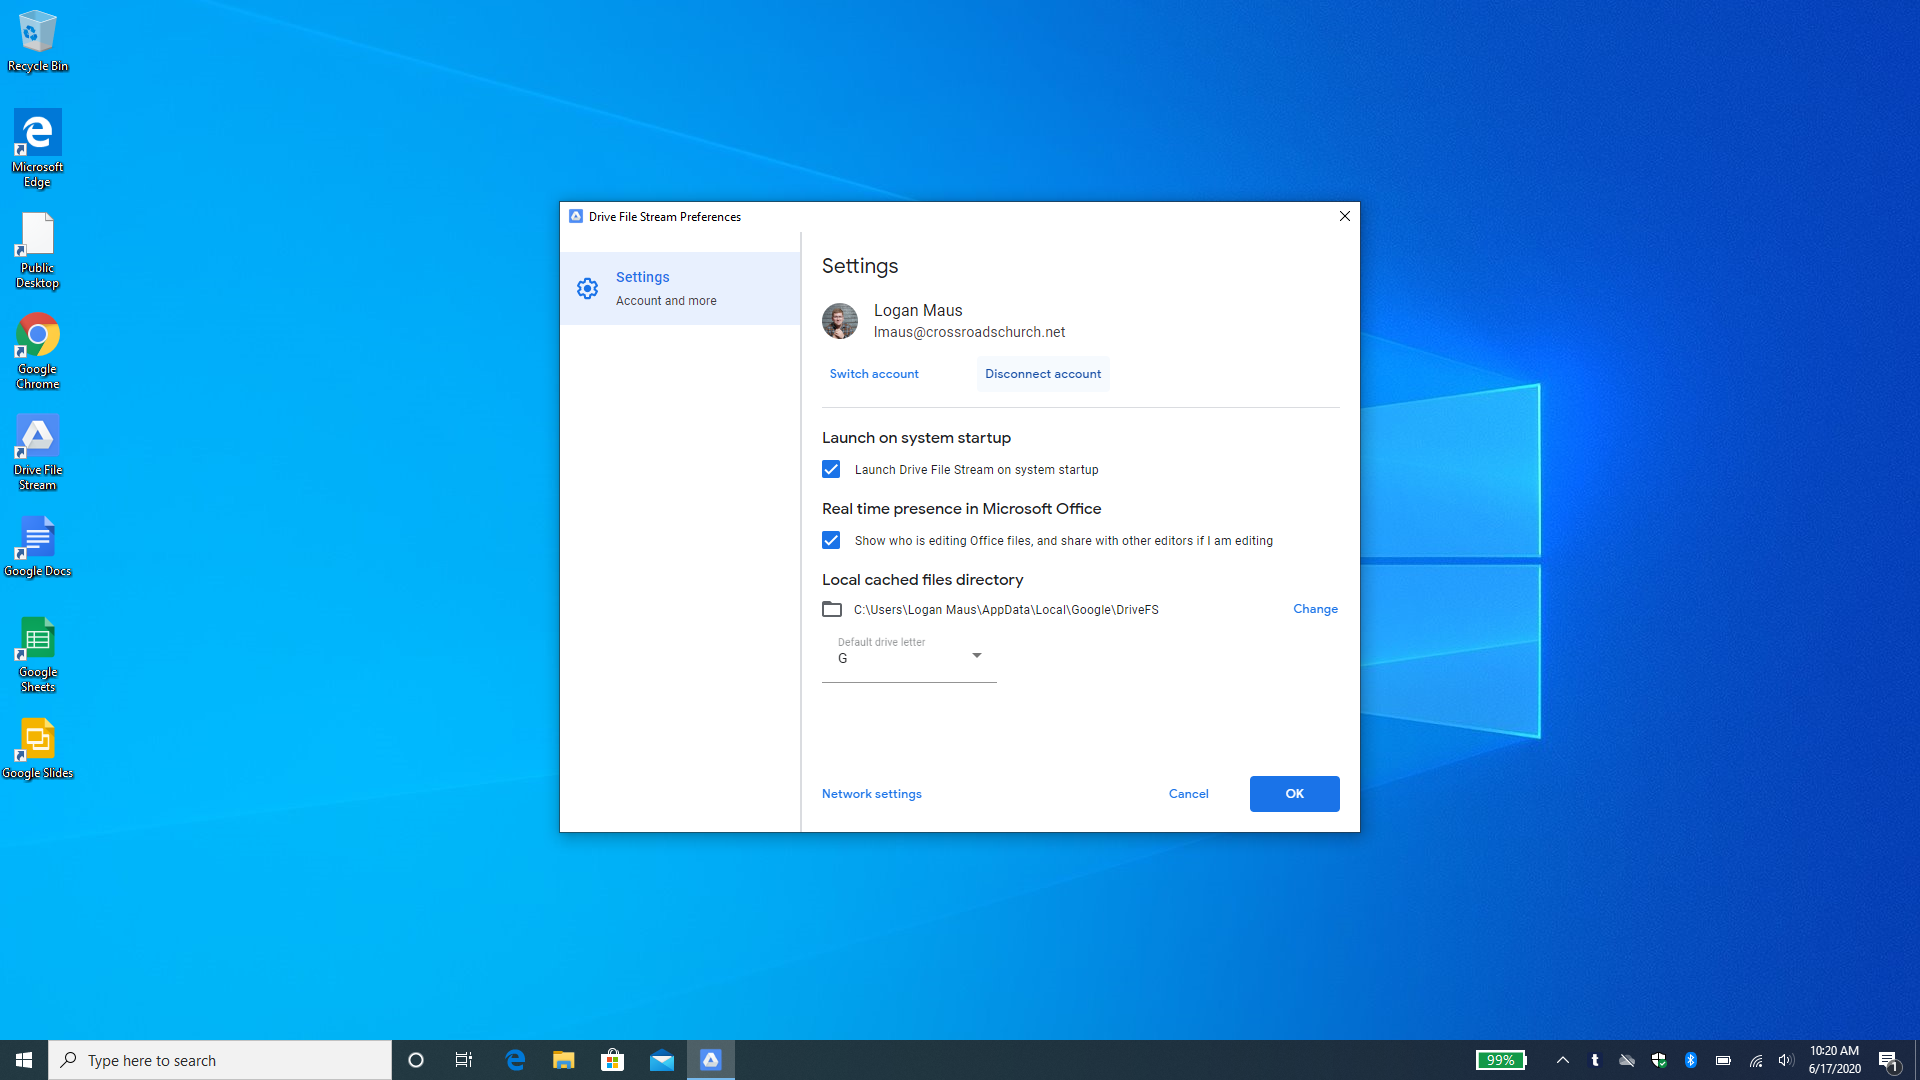Screen dimensions: 1920x1080
Task: Click Change cached directory link
Action: click(1315, 609)
